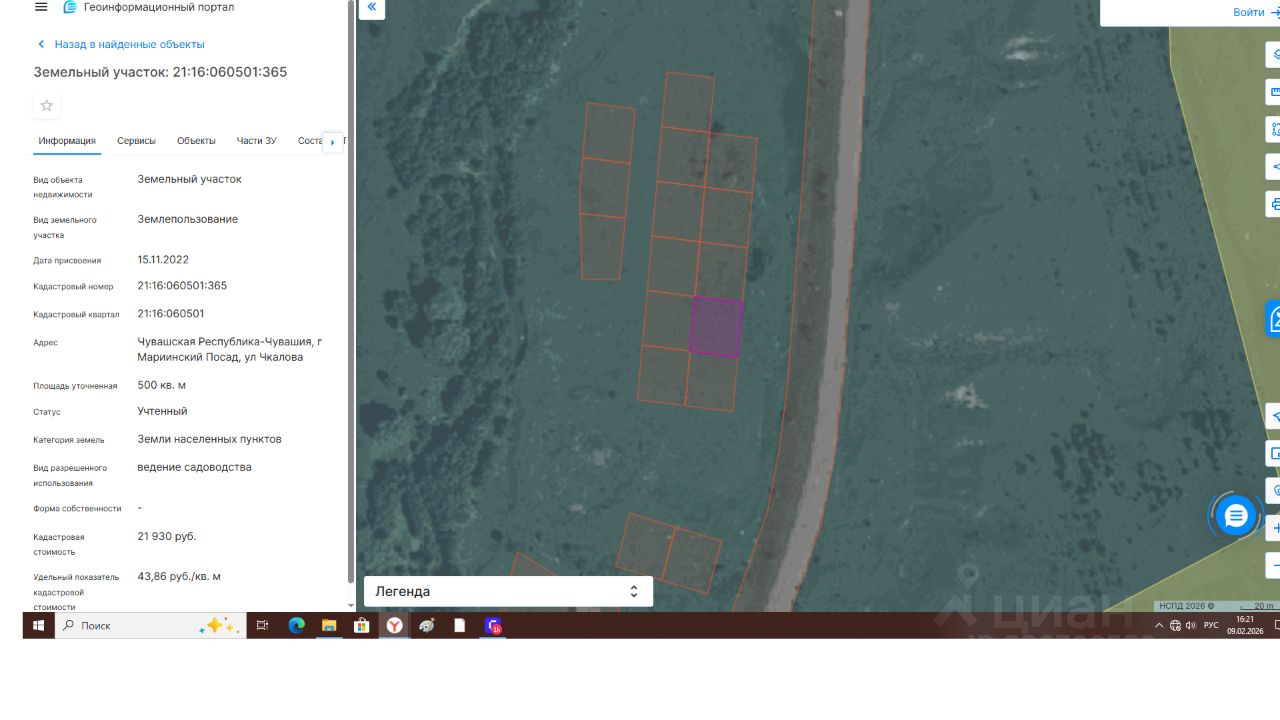Add the land plot to favorites with the star
Screen dimensions: 1280x720
point(46,105)
